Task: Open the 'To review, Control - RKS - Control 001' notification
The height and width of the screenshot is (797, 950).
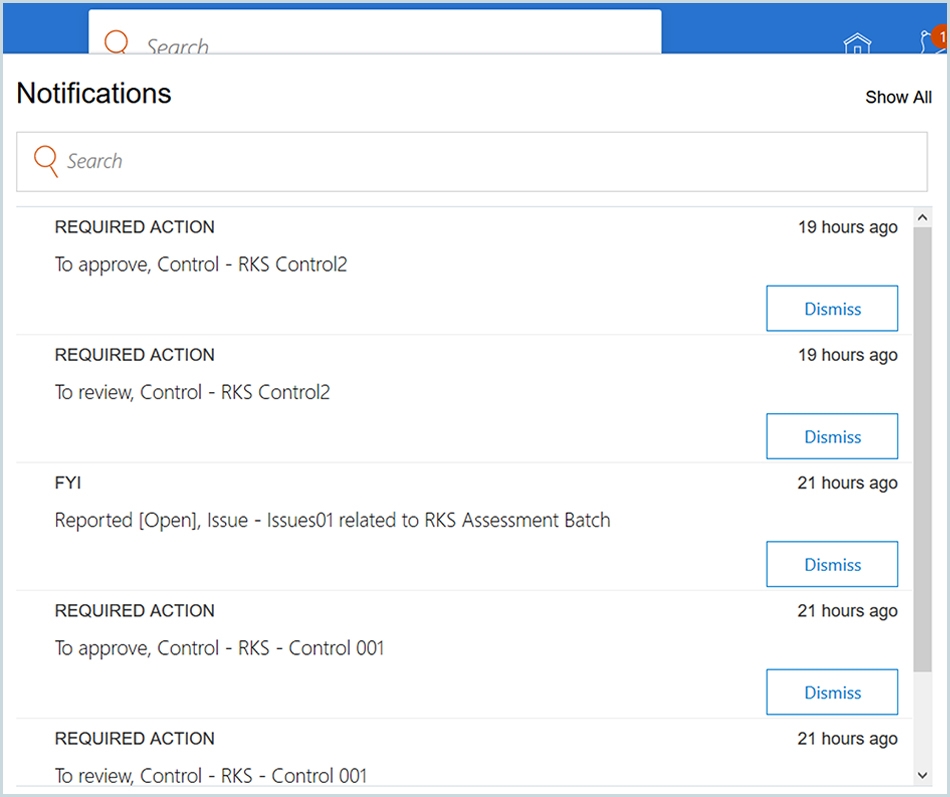Action: [210, 775]
